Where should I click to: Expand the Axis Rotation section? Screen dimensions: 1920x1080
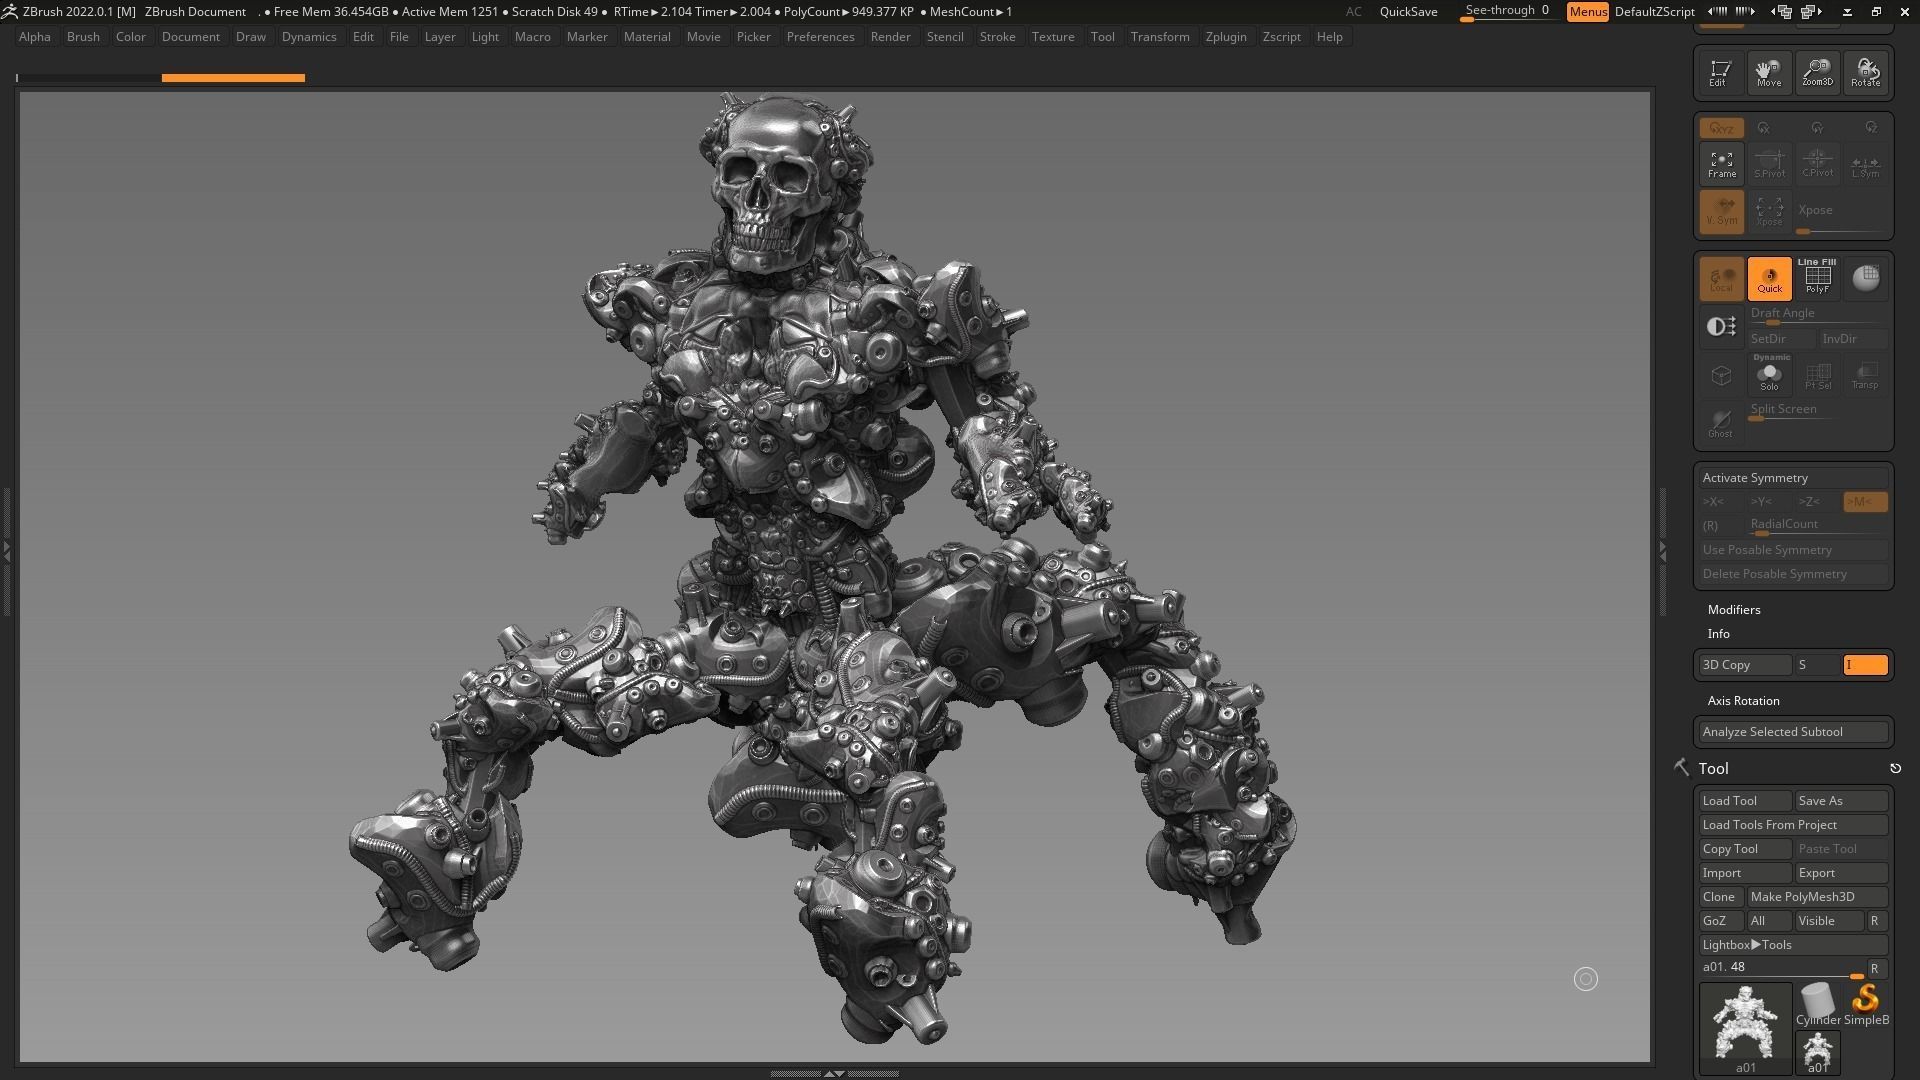tap(1743, 701)
